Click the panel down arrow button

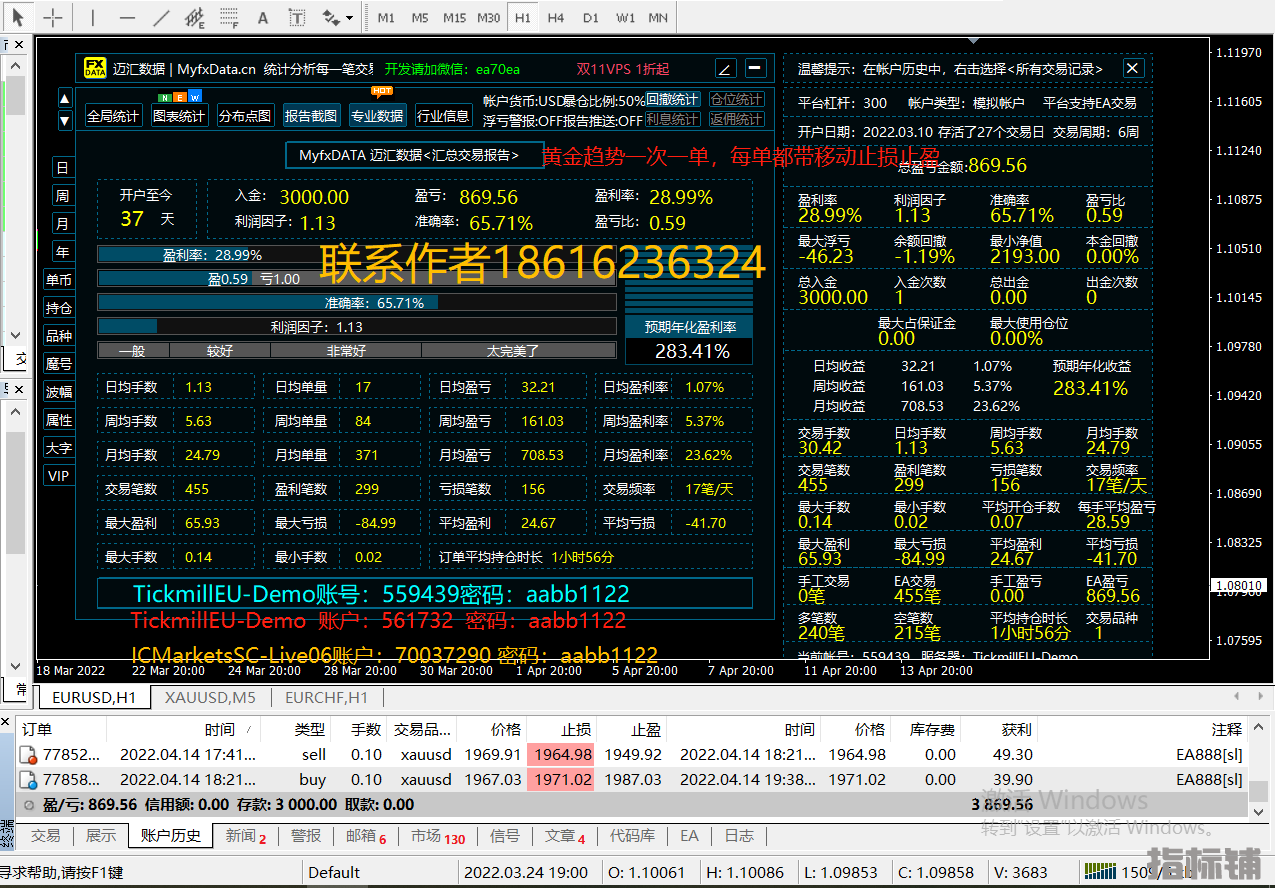pos(65,121)
